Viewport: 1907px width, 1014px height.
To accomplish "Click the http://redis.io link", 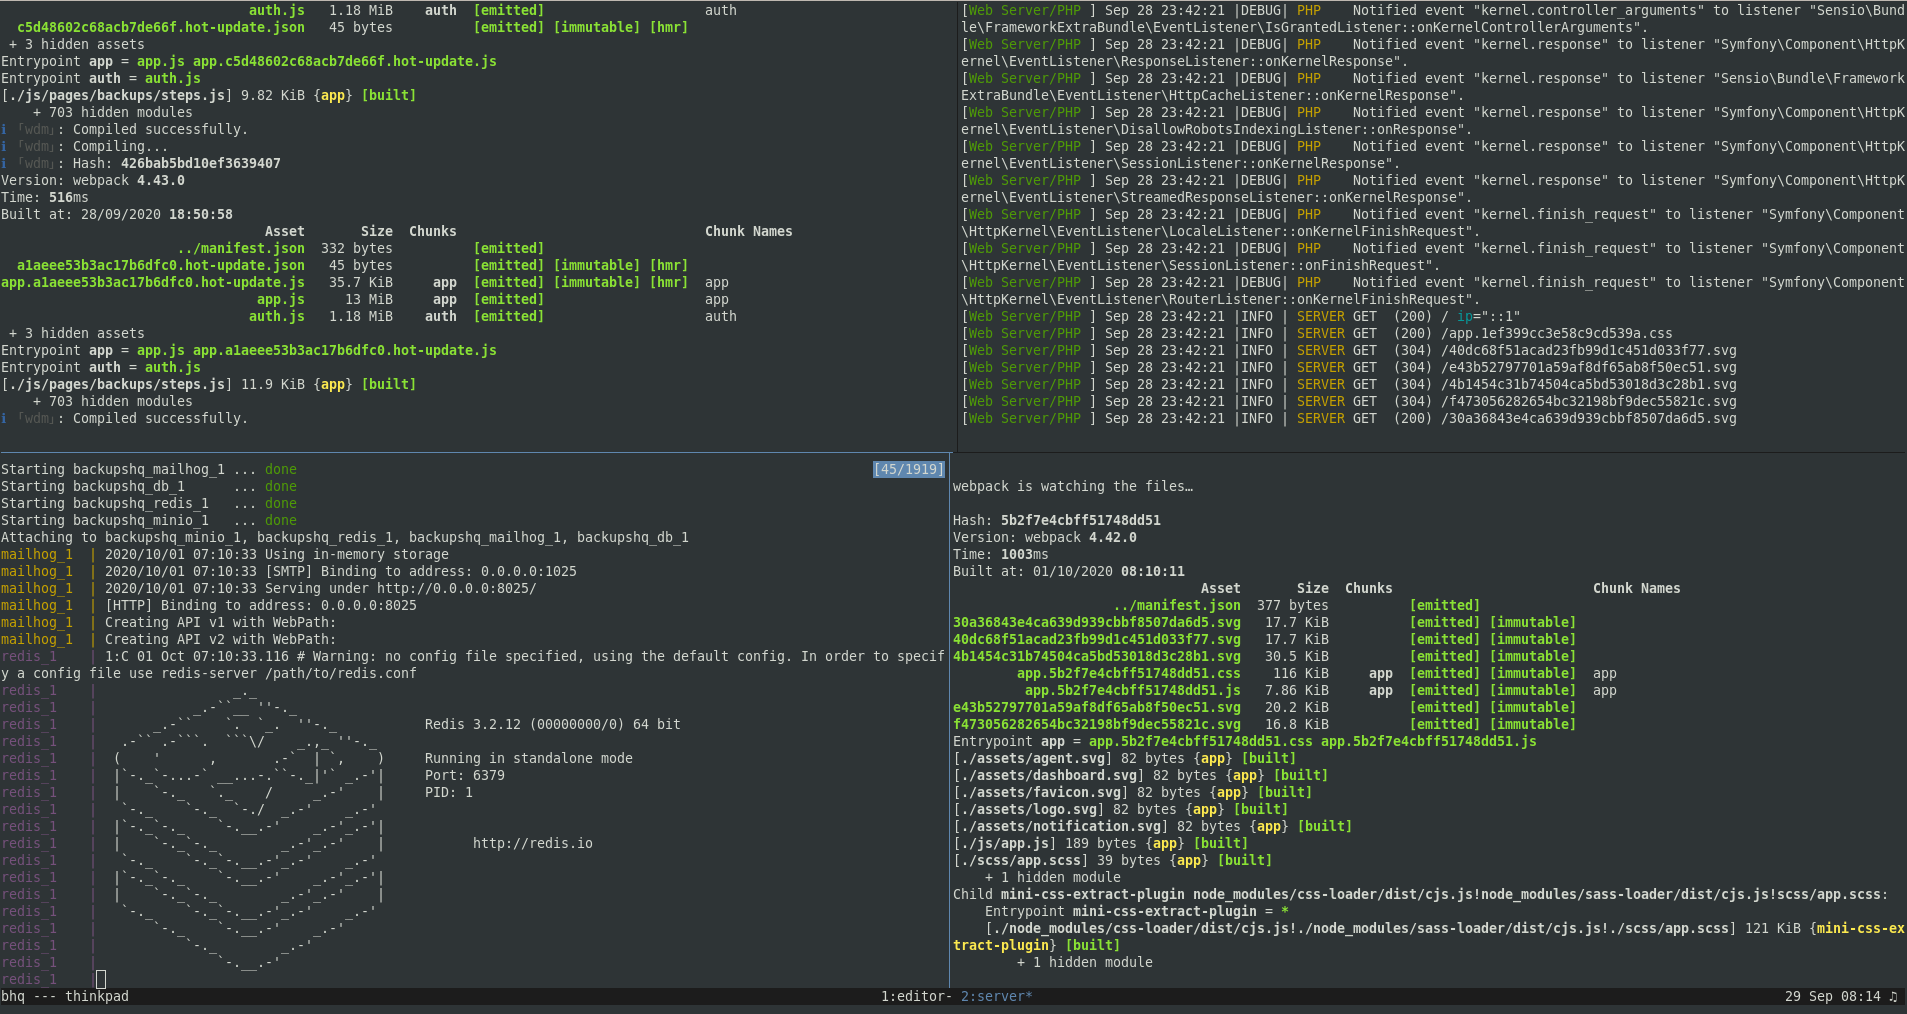I will (533, 843).
